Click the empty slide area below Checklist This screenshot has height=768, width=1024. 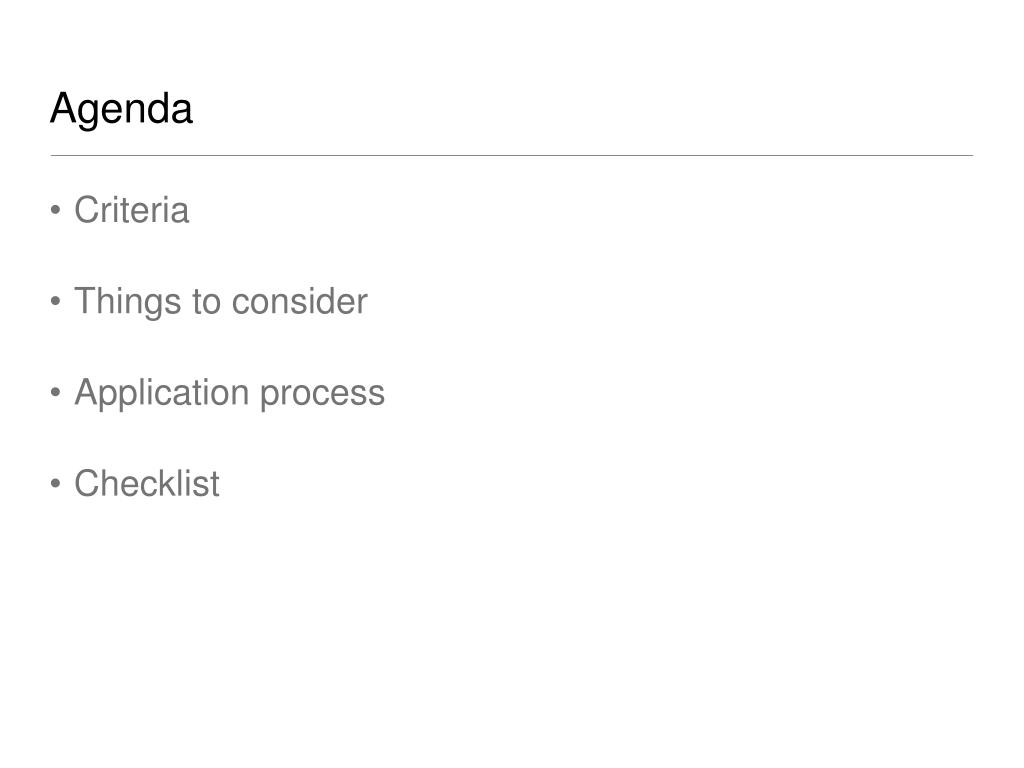point(512,627)
